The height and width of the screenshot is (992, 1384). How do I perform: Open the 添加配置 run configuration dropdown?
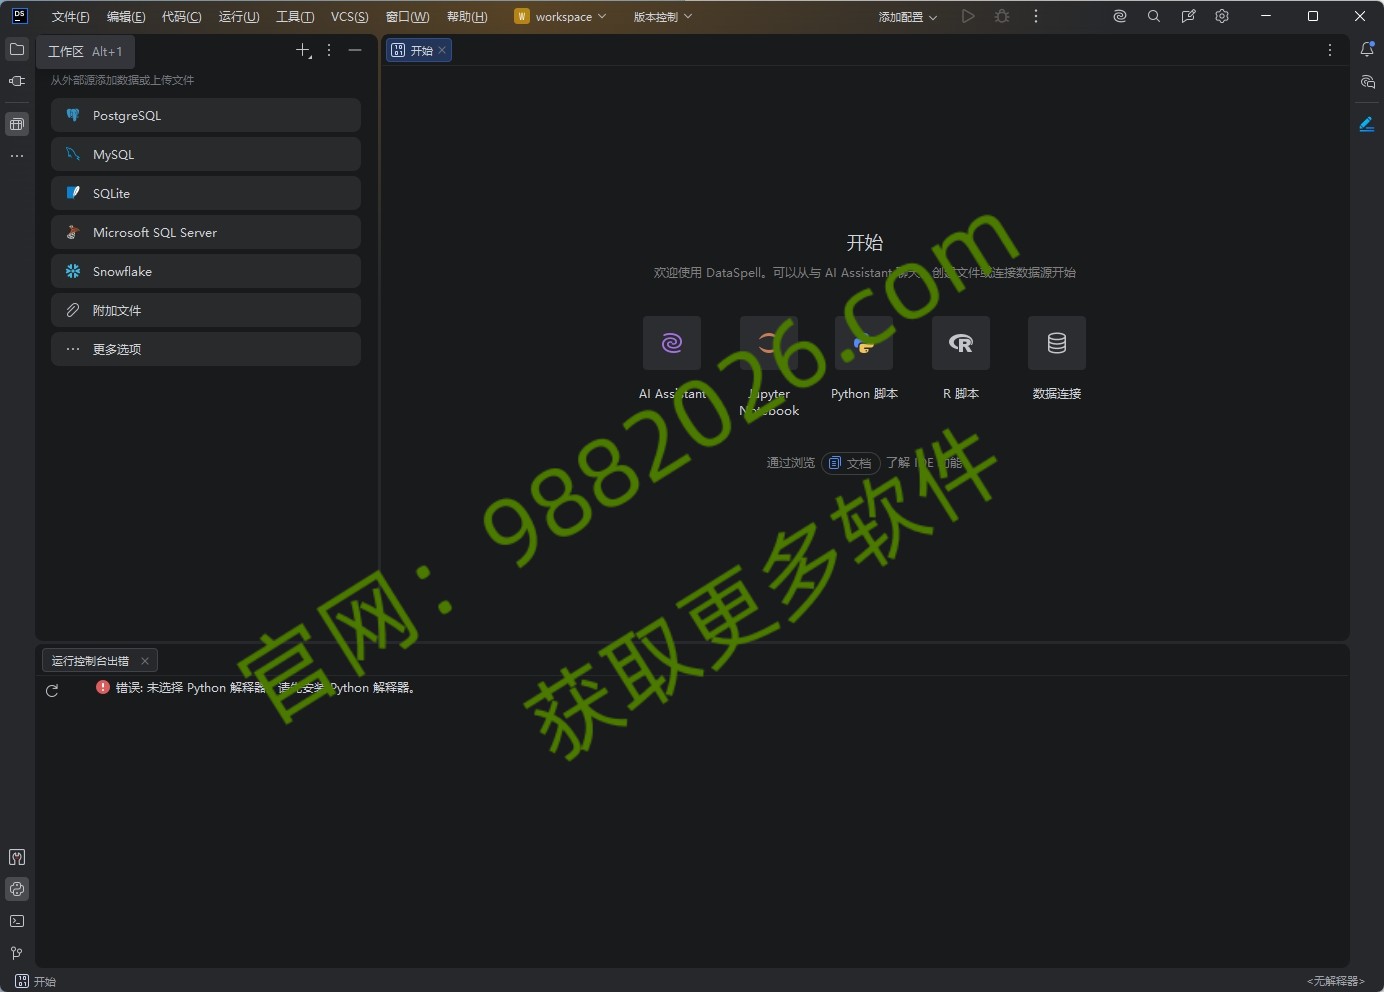click(x=908, y=16)
